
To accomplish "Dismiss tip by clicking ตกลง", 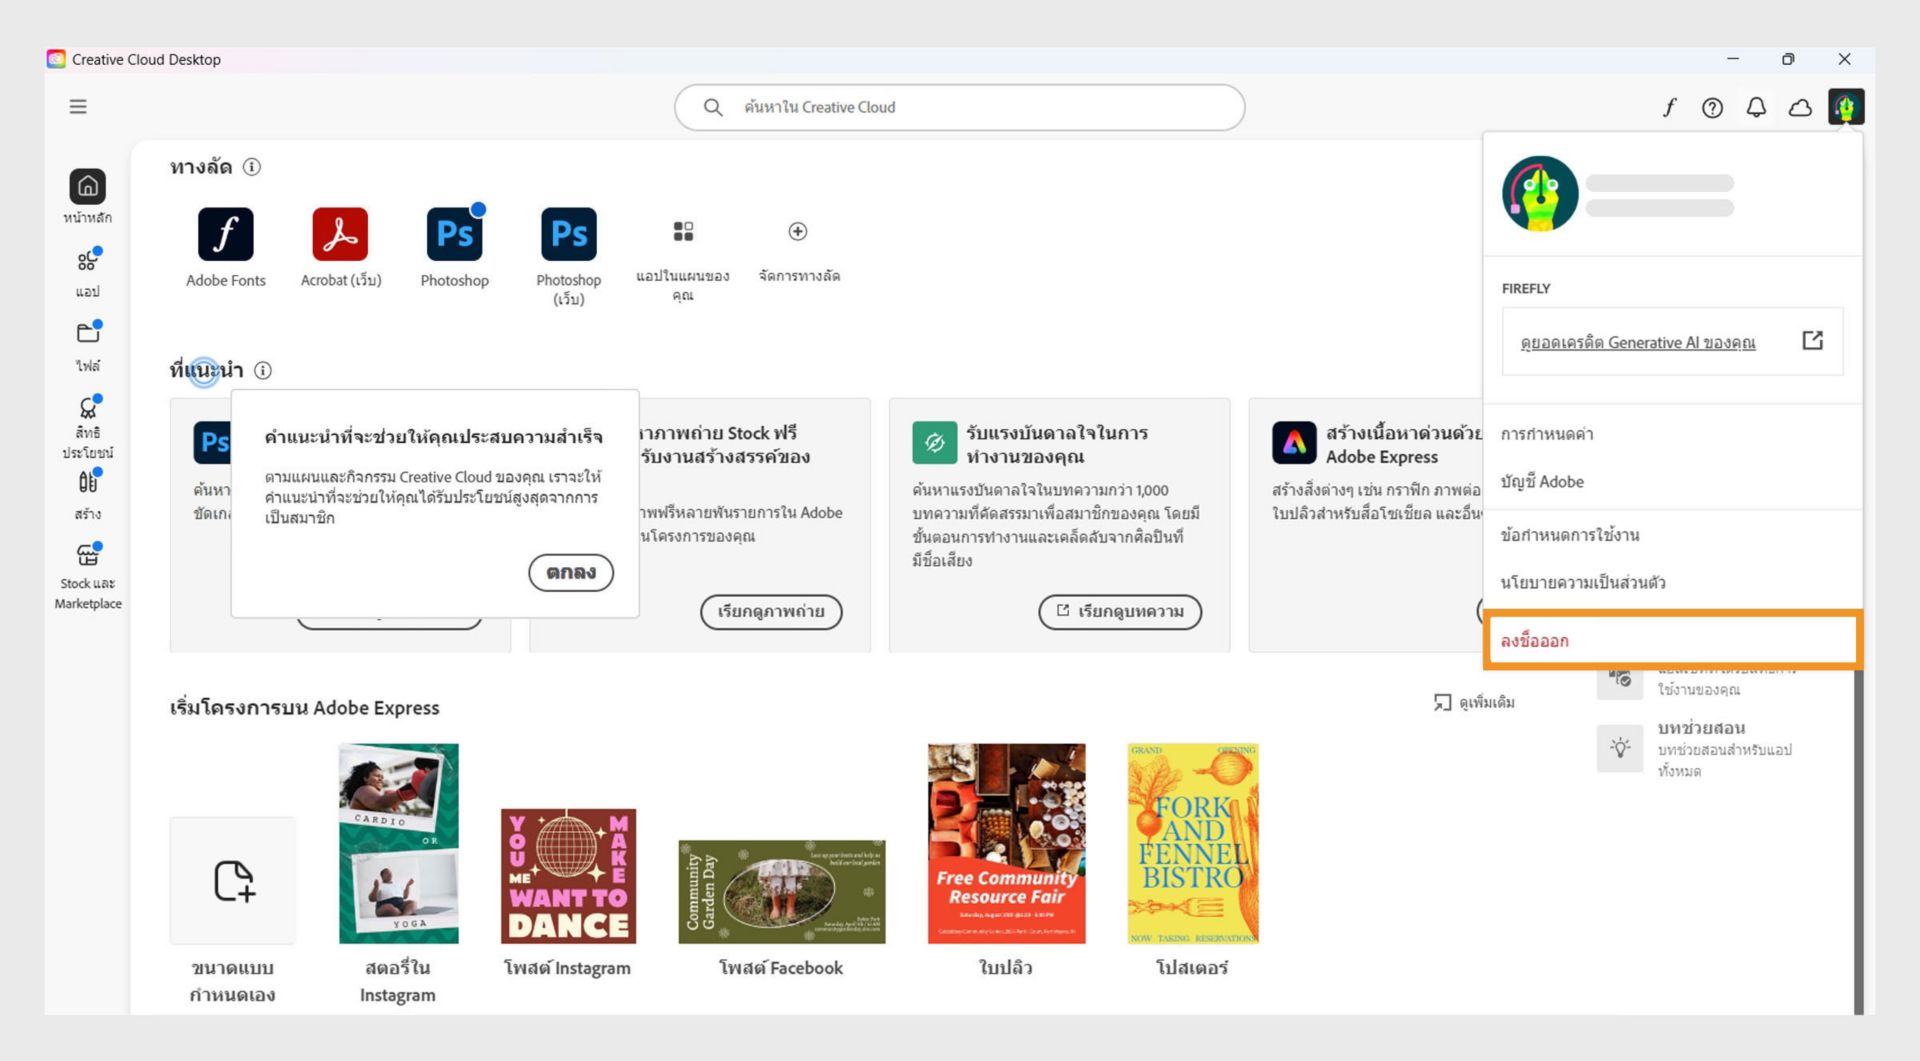I will coord(570,572).
